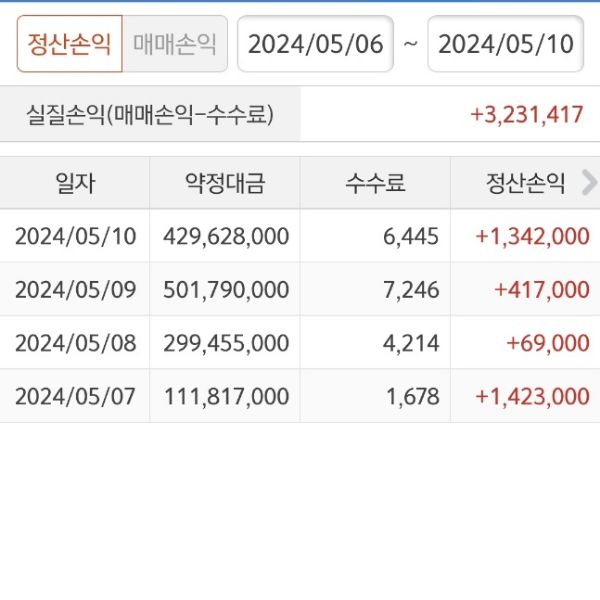The height and width of the screenshot is (600, 600).
Task: Sort by the 일자 column header
Action: click(75, 183)
